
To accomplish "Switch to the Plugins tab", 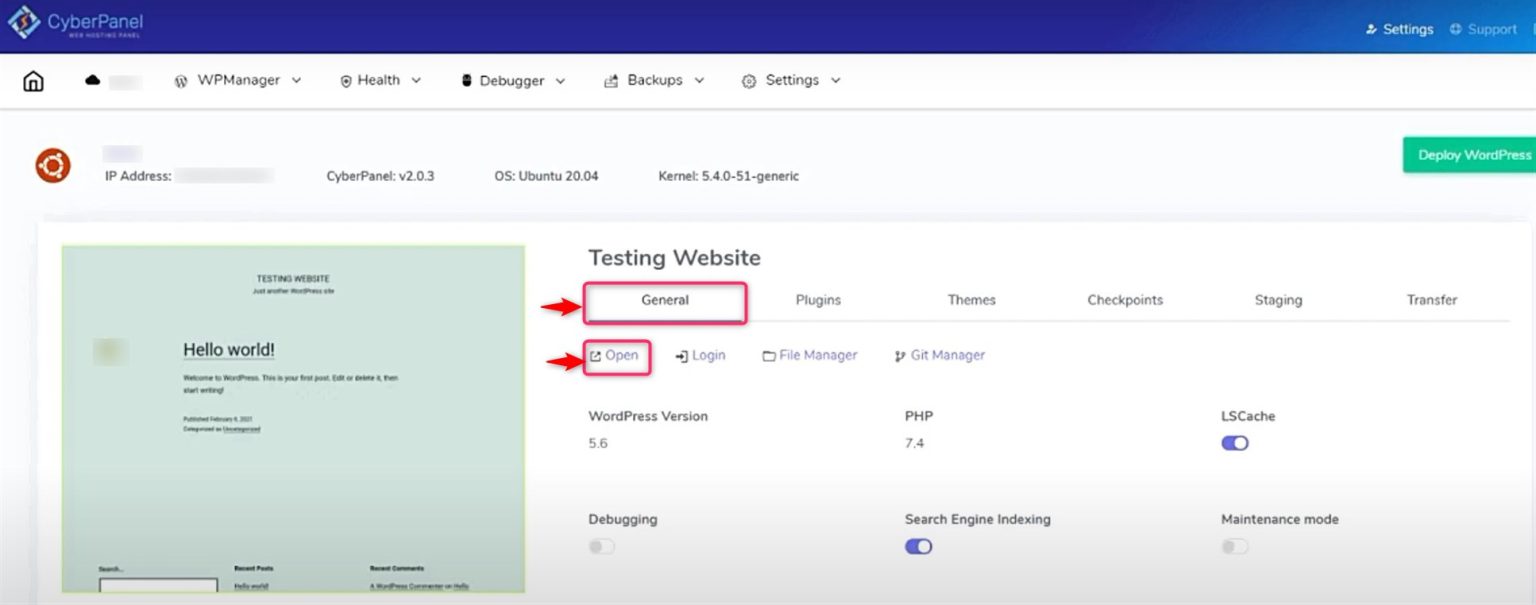I will tap(818, 300).
